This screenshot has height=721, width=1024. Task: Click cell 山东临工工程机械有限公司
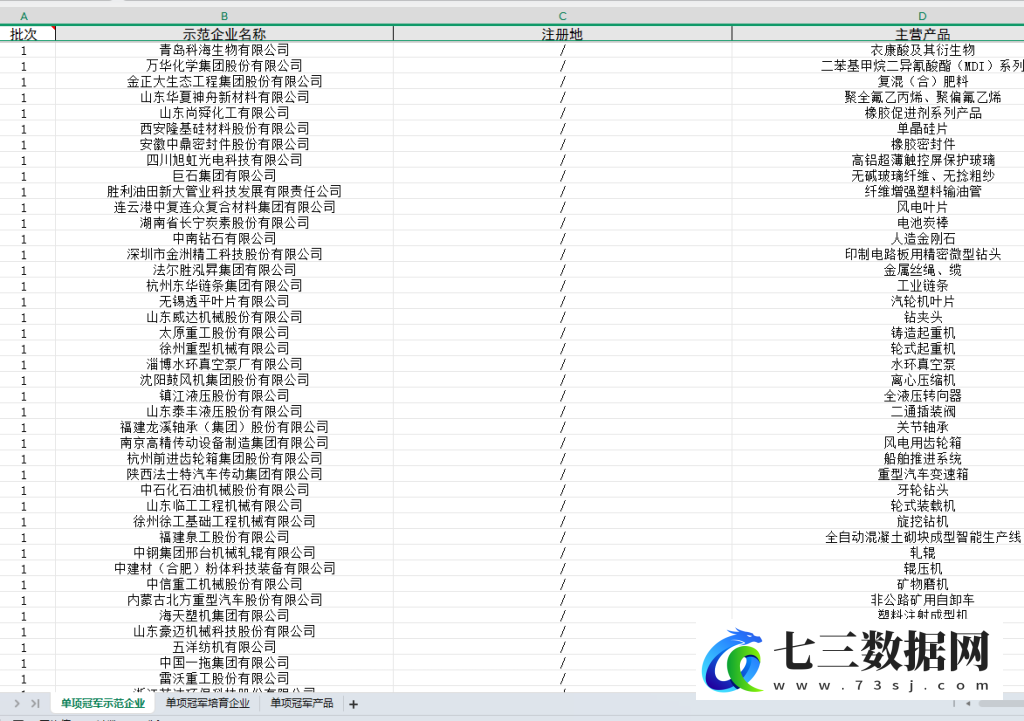tap(224, 505)
